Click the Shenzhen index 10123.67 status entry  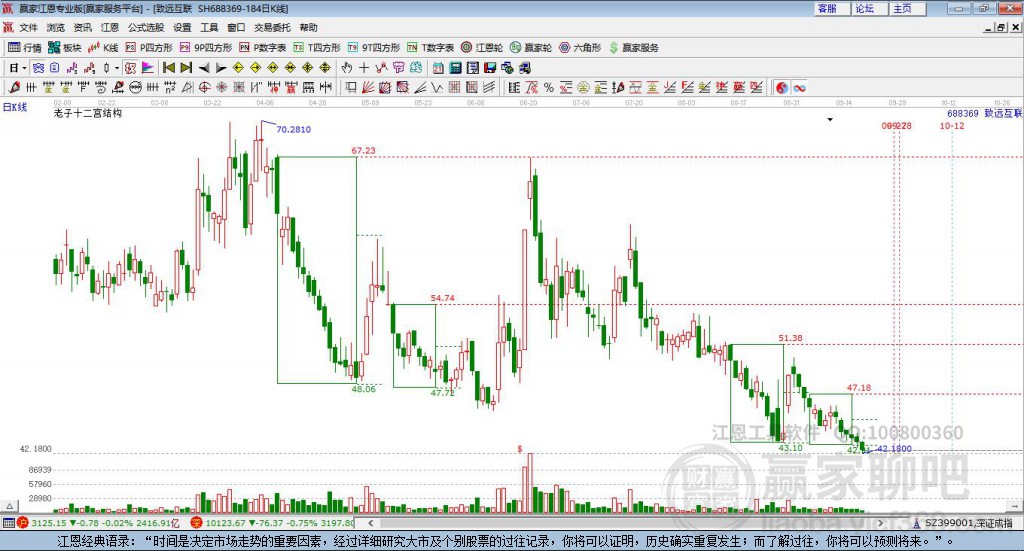272,523
